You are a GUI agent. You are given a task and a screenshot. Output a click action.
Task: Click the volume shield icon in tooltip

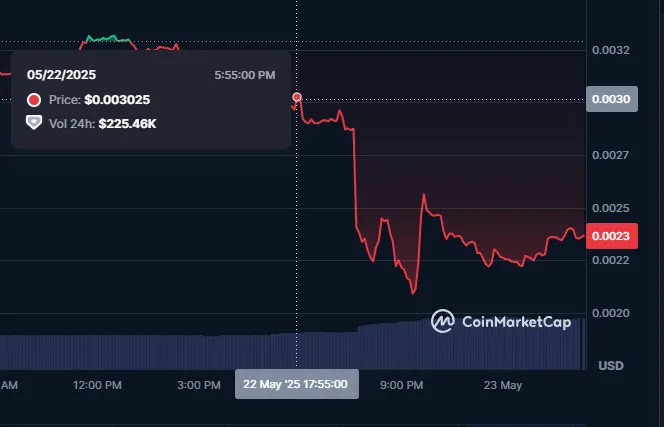(34, 122)
